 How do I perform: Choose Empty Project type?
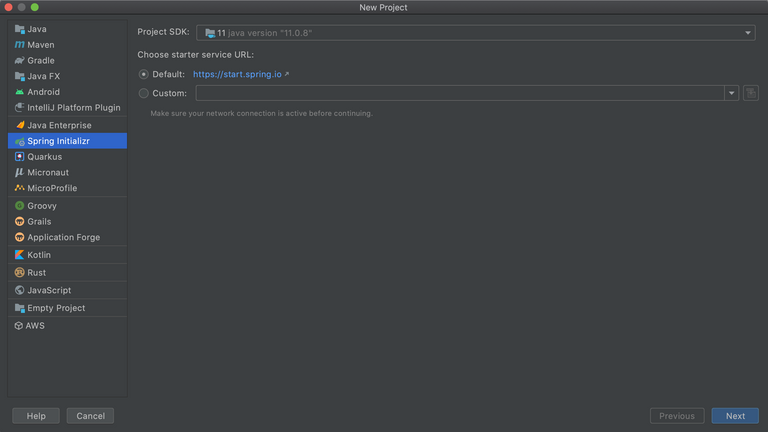coord(68,308)
